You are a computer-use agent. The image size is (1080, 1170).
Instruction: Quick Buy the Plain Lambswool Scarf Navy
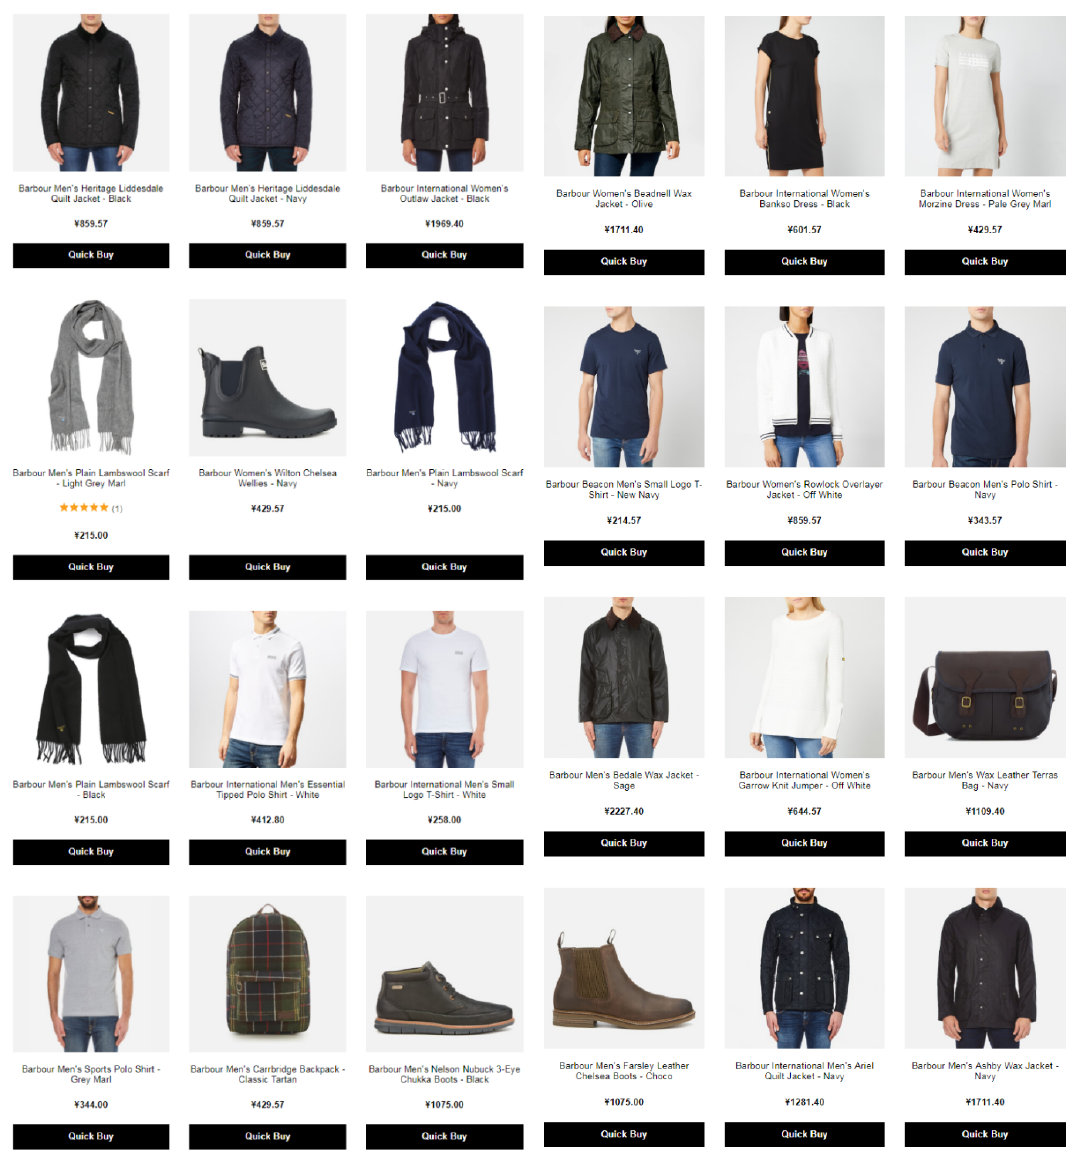tap(444, 567)
